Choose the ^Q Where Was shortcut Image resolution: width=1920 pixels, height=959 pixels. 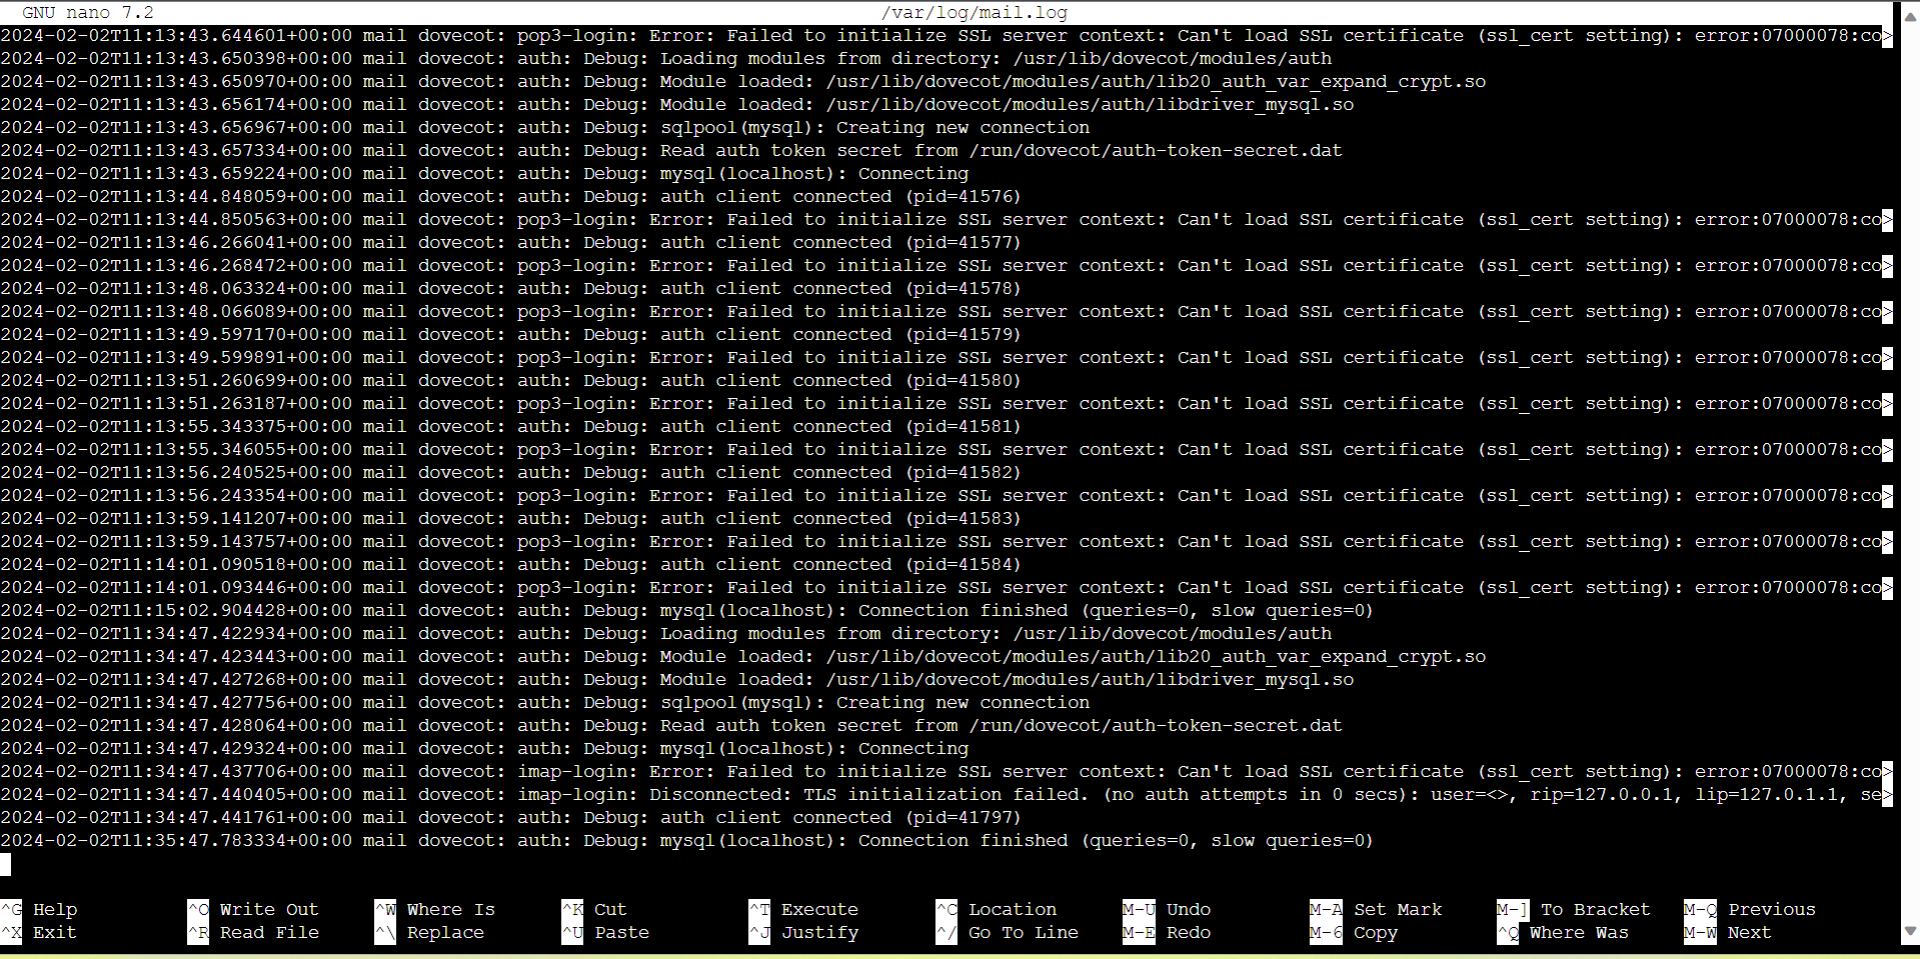click(1563, 932)
